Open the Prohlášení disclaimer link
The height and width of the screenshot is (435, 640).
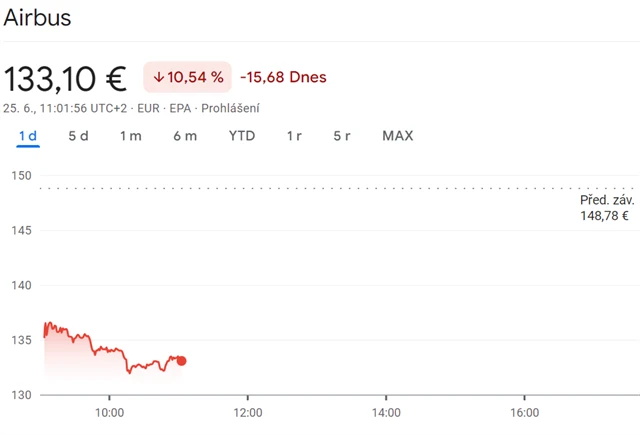pos(233,107)
